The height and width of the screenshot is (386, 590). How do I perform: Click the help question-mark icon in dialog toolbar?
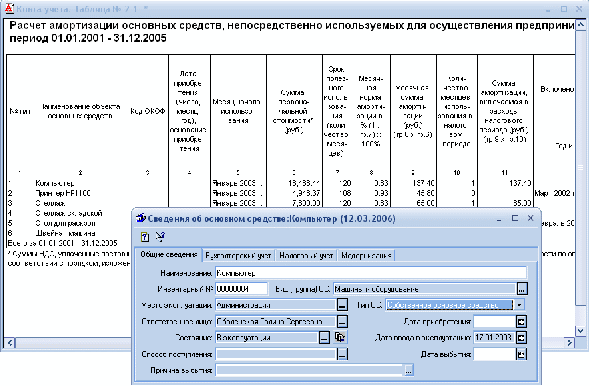145,237
